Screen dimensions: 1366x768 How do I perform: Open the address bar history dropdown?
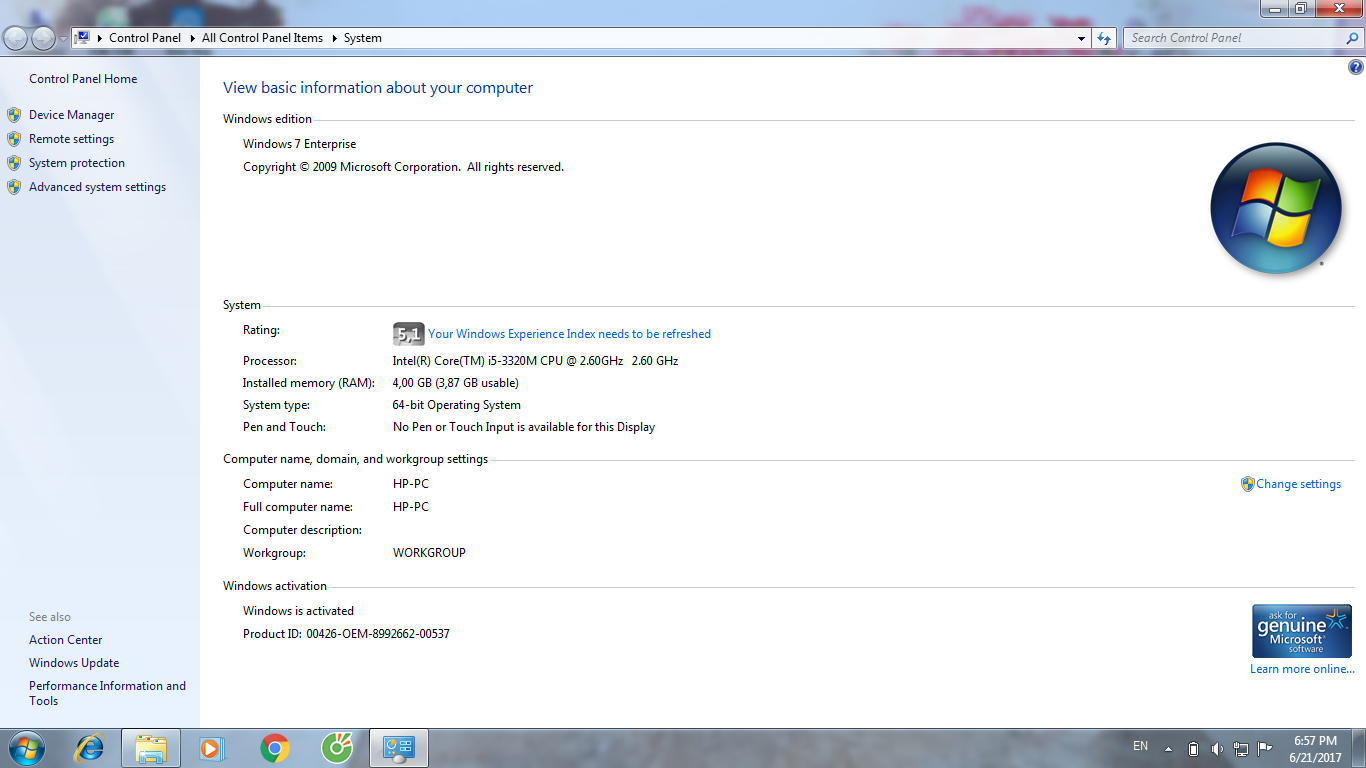1081,38
